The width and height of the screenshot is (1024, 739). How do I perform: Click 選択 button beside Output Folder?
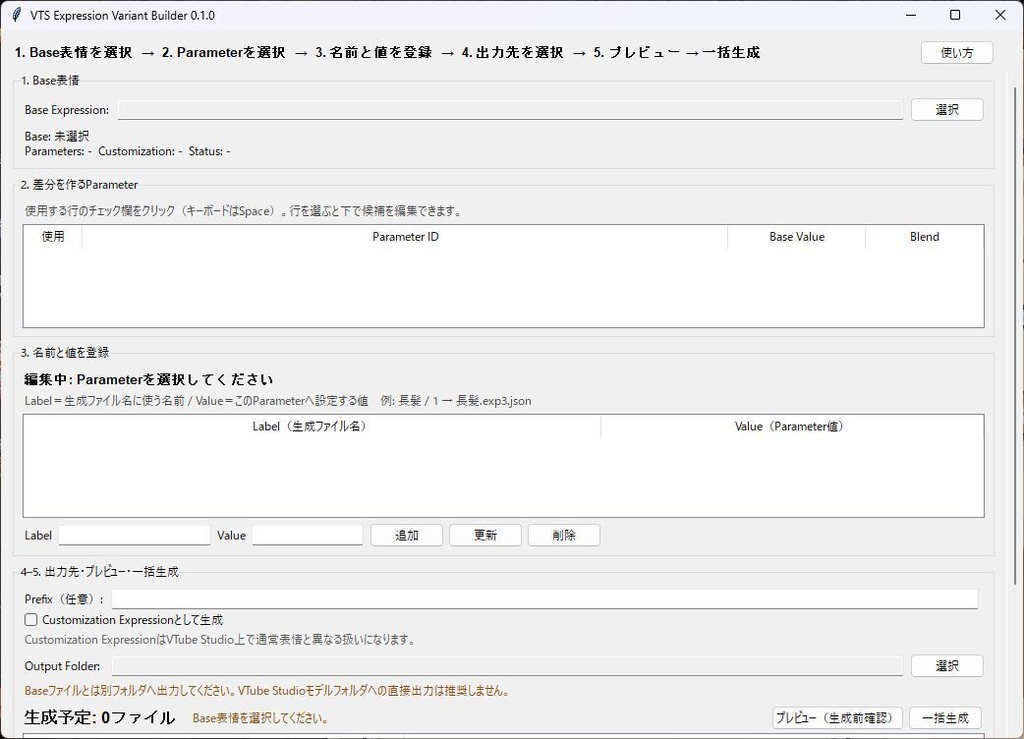947,666
